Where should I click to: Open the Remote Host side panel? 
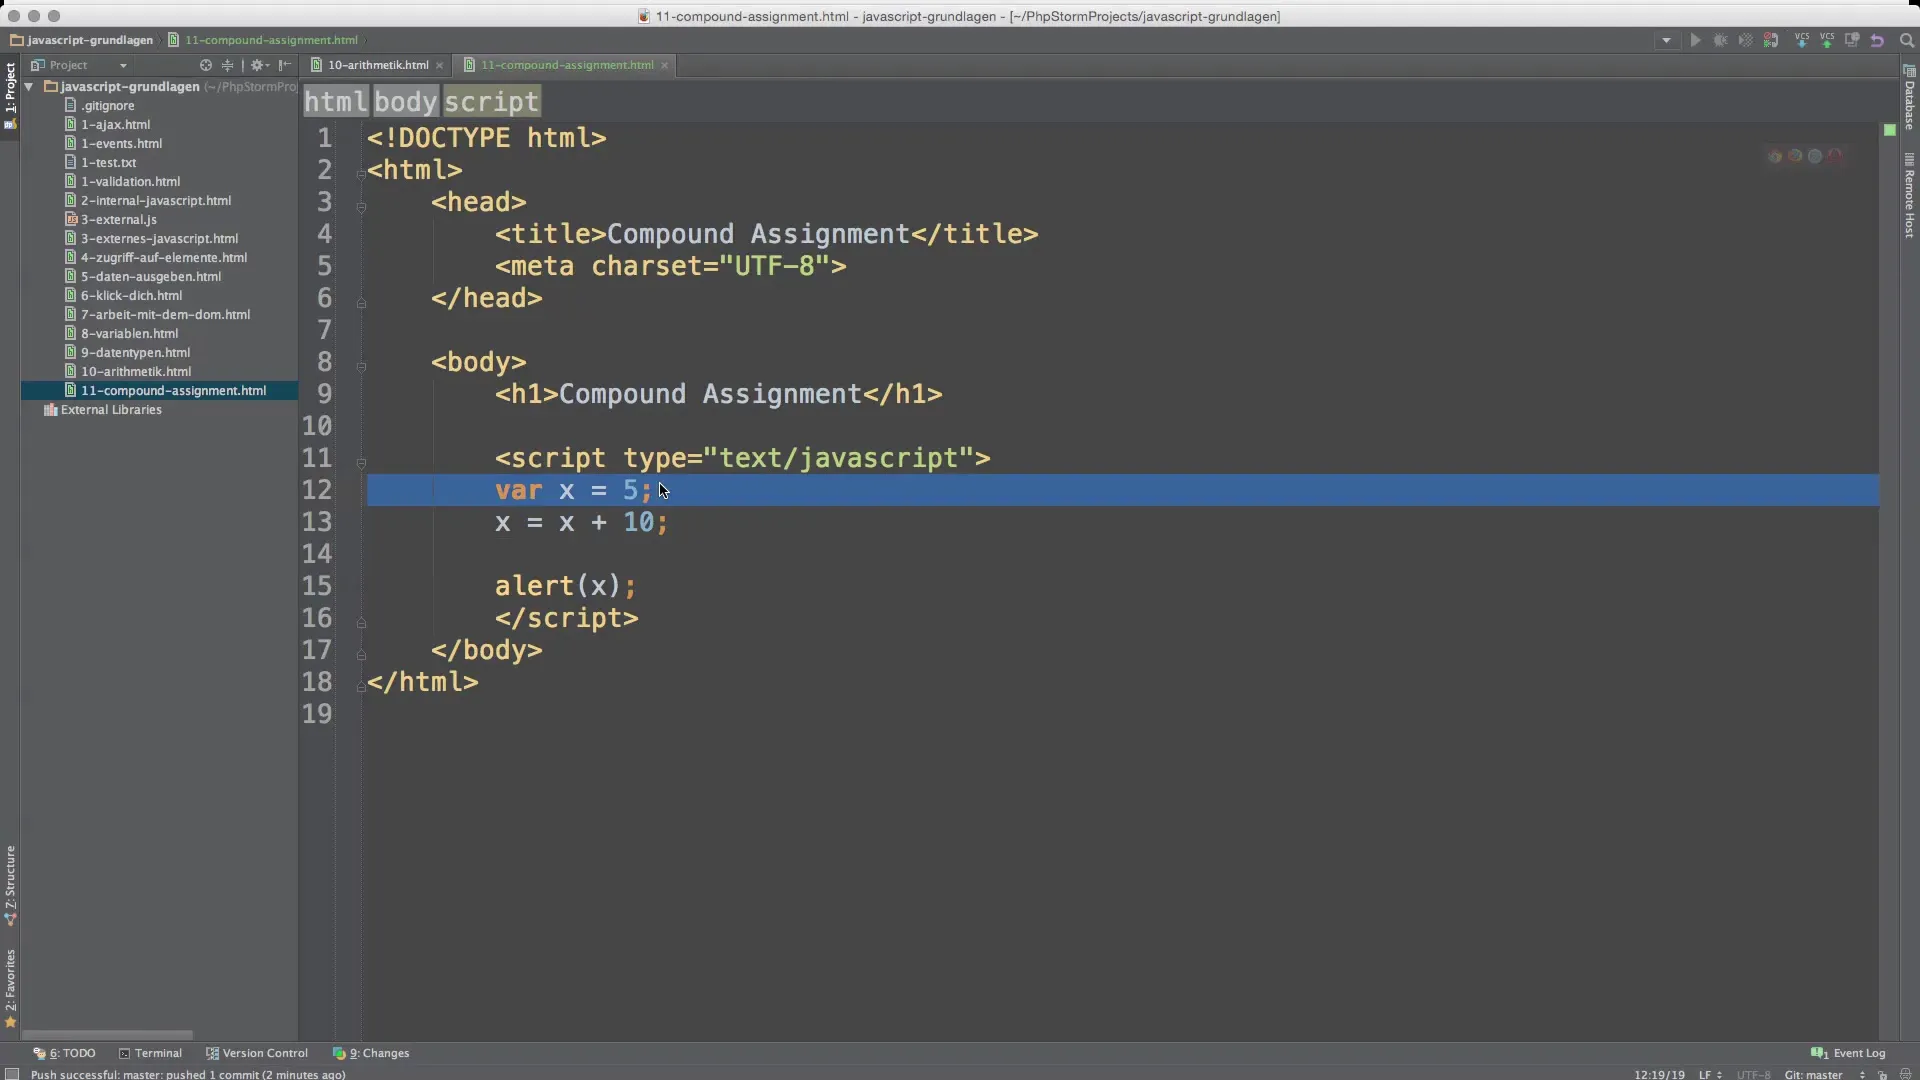[x=1909, y=195]
